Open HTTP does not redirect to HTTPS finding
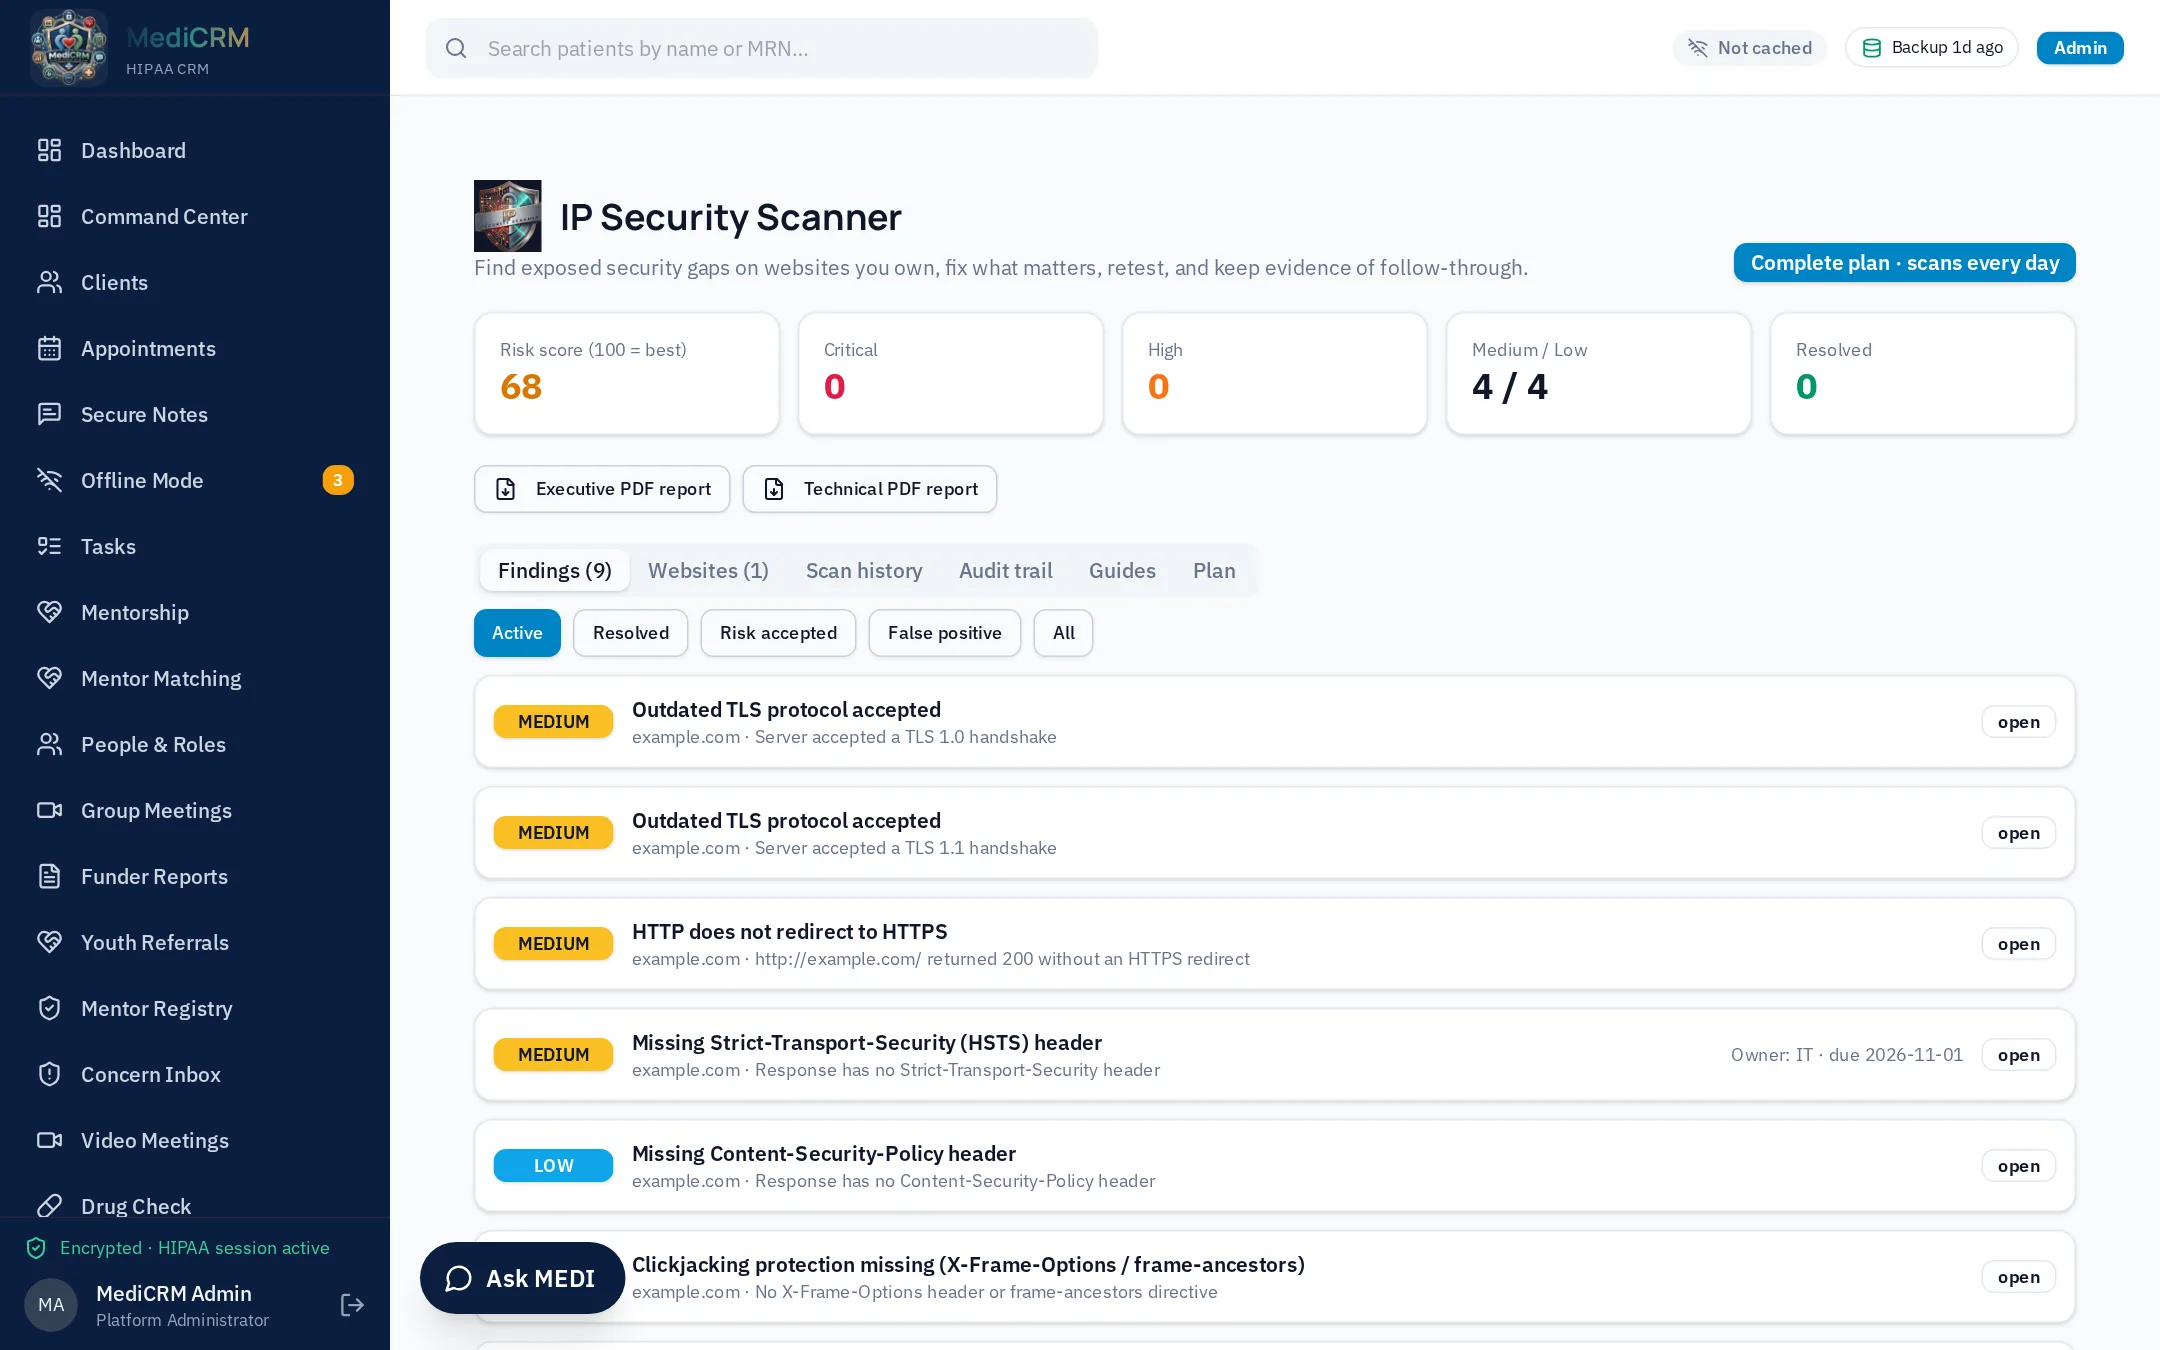This screenshot has width=2160, height=1350. click(x=1275, y=944)
